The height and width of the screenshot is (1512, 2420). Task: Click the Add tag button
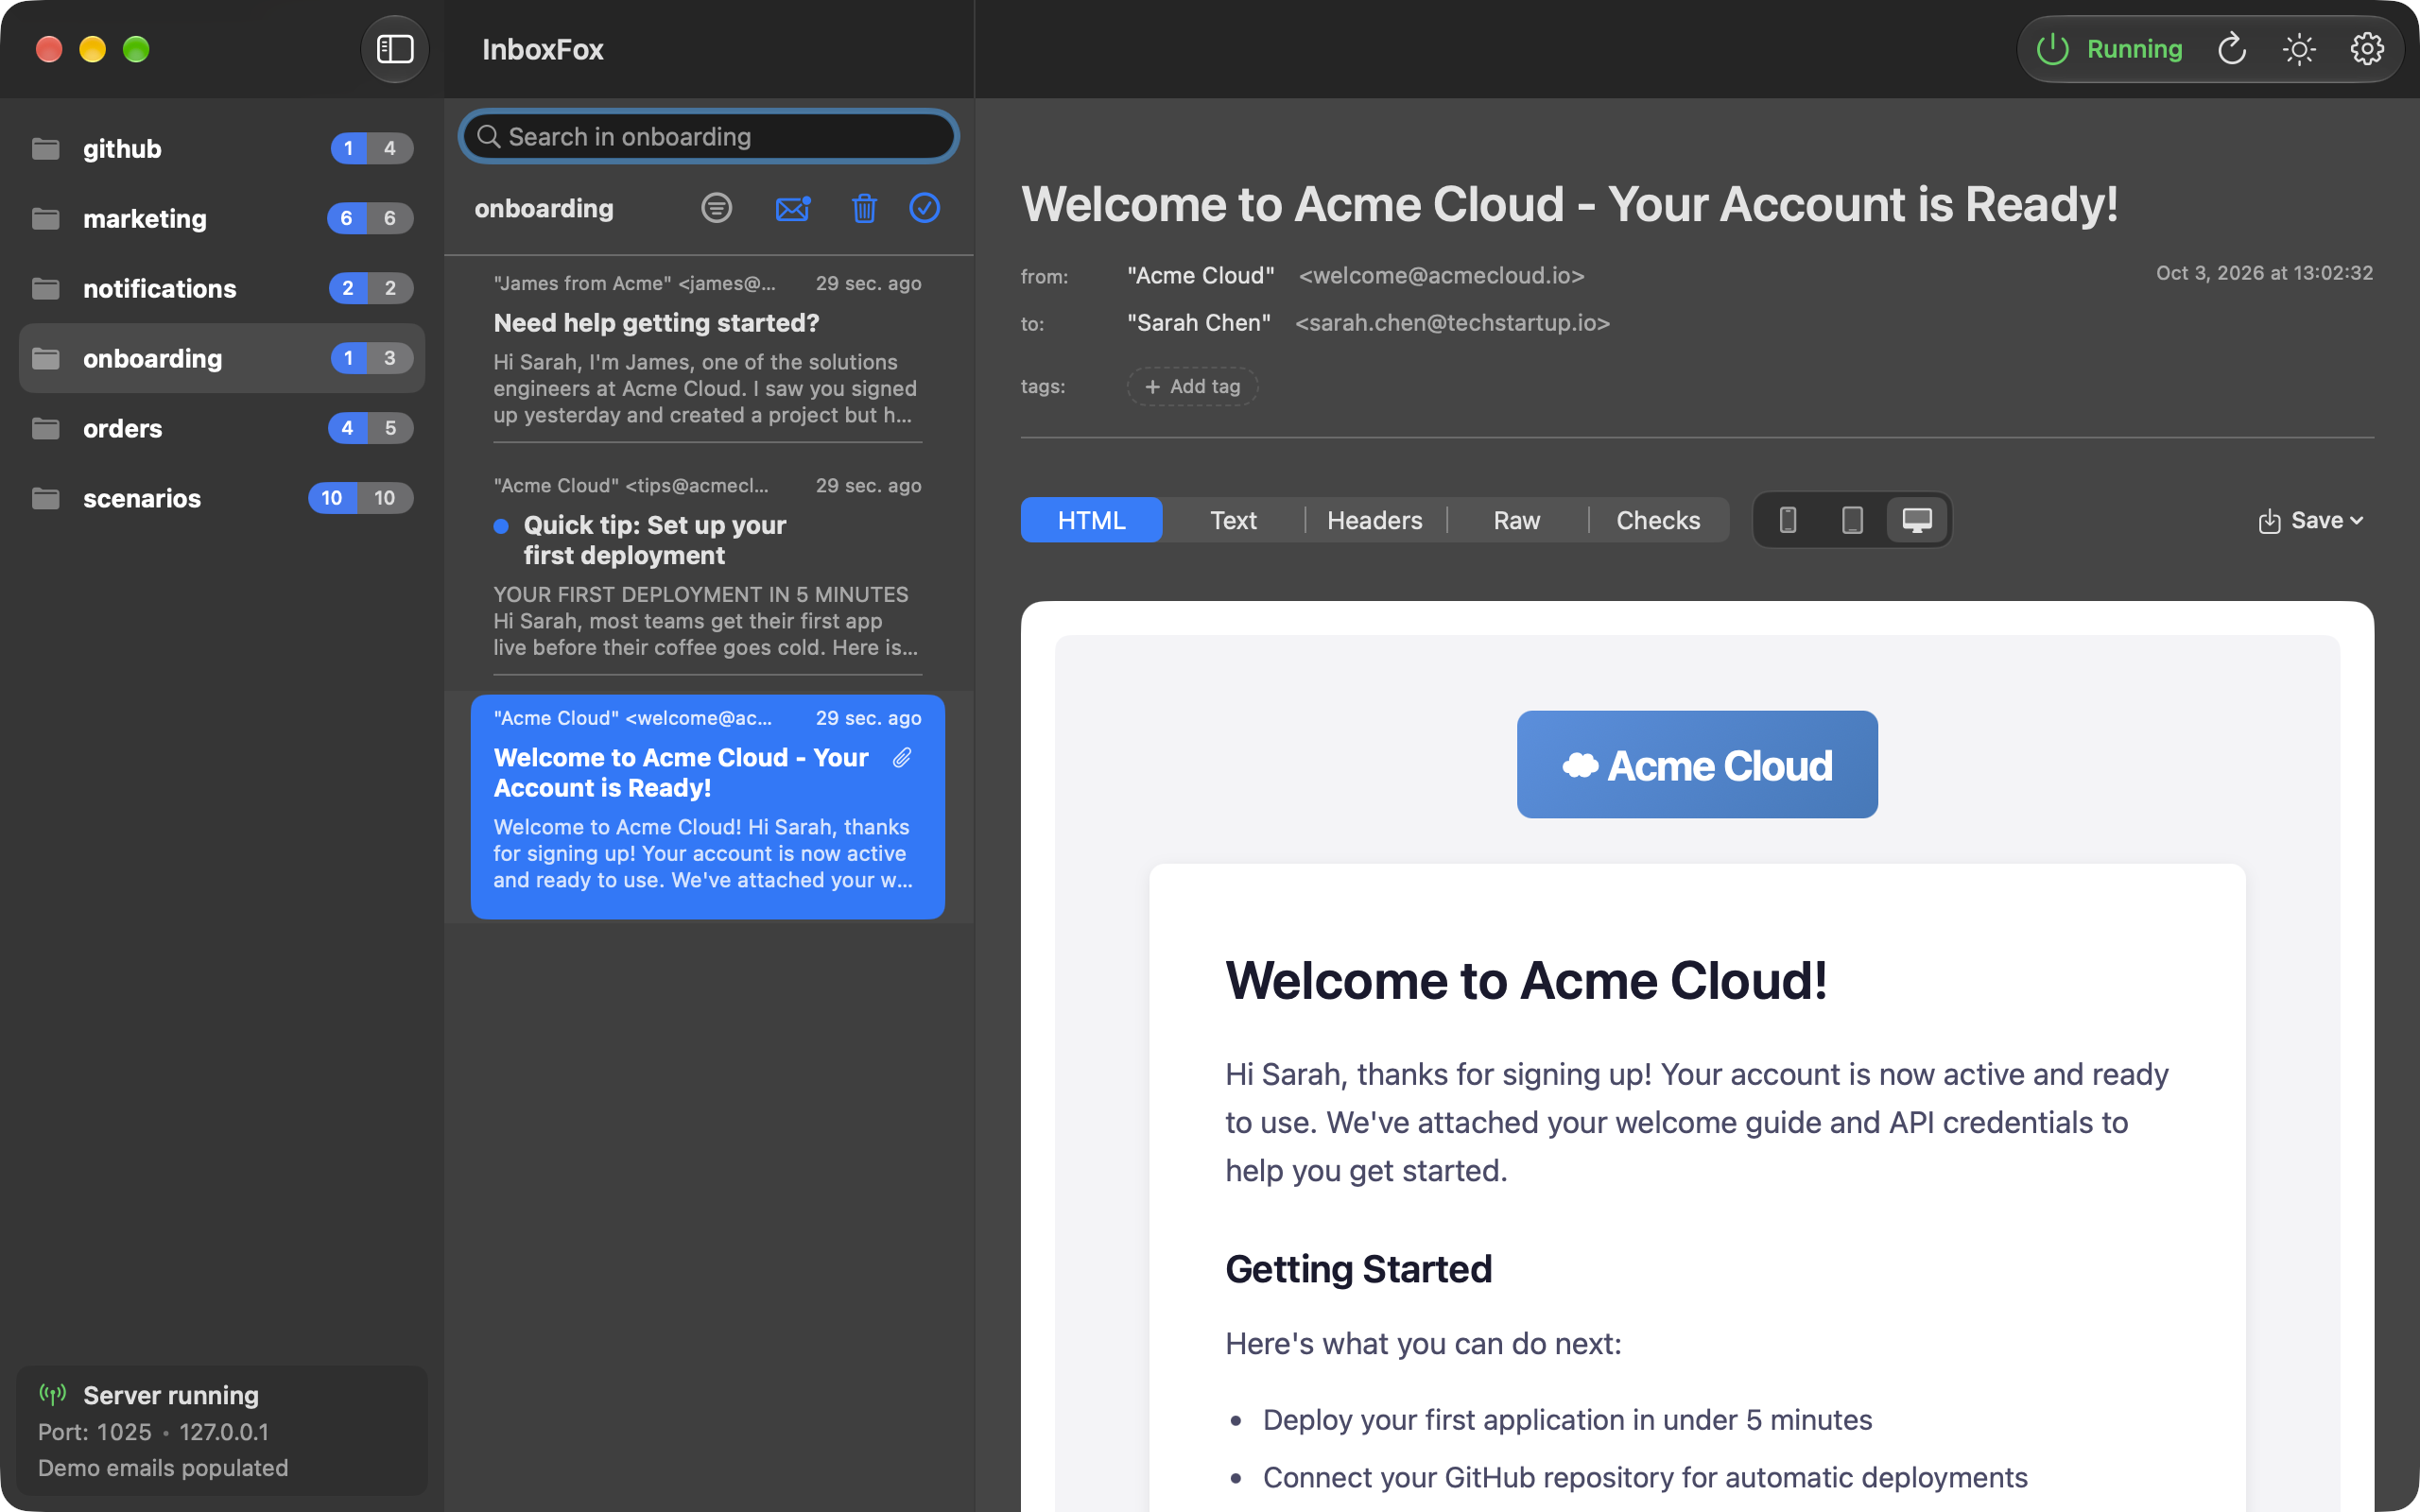[x=1192, y=386]
